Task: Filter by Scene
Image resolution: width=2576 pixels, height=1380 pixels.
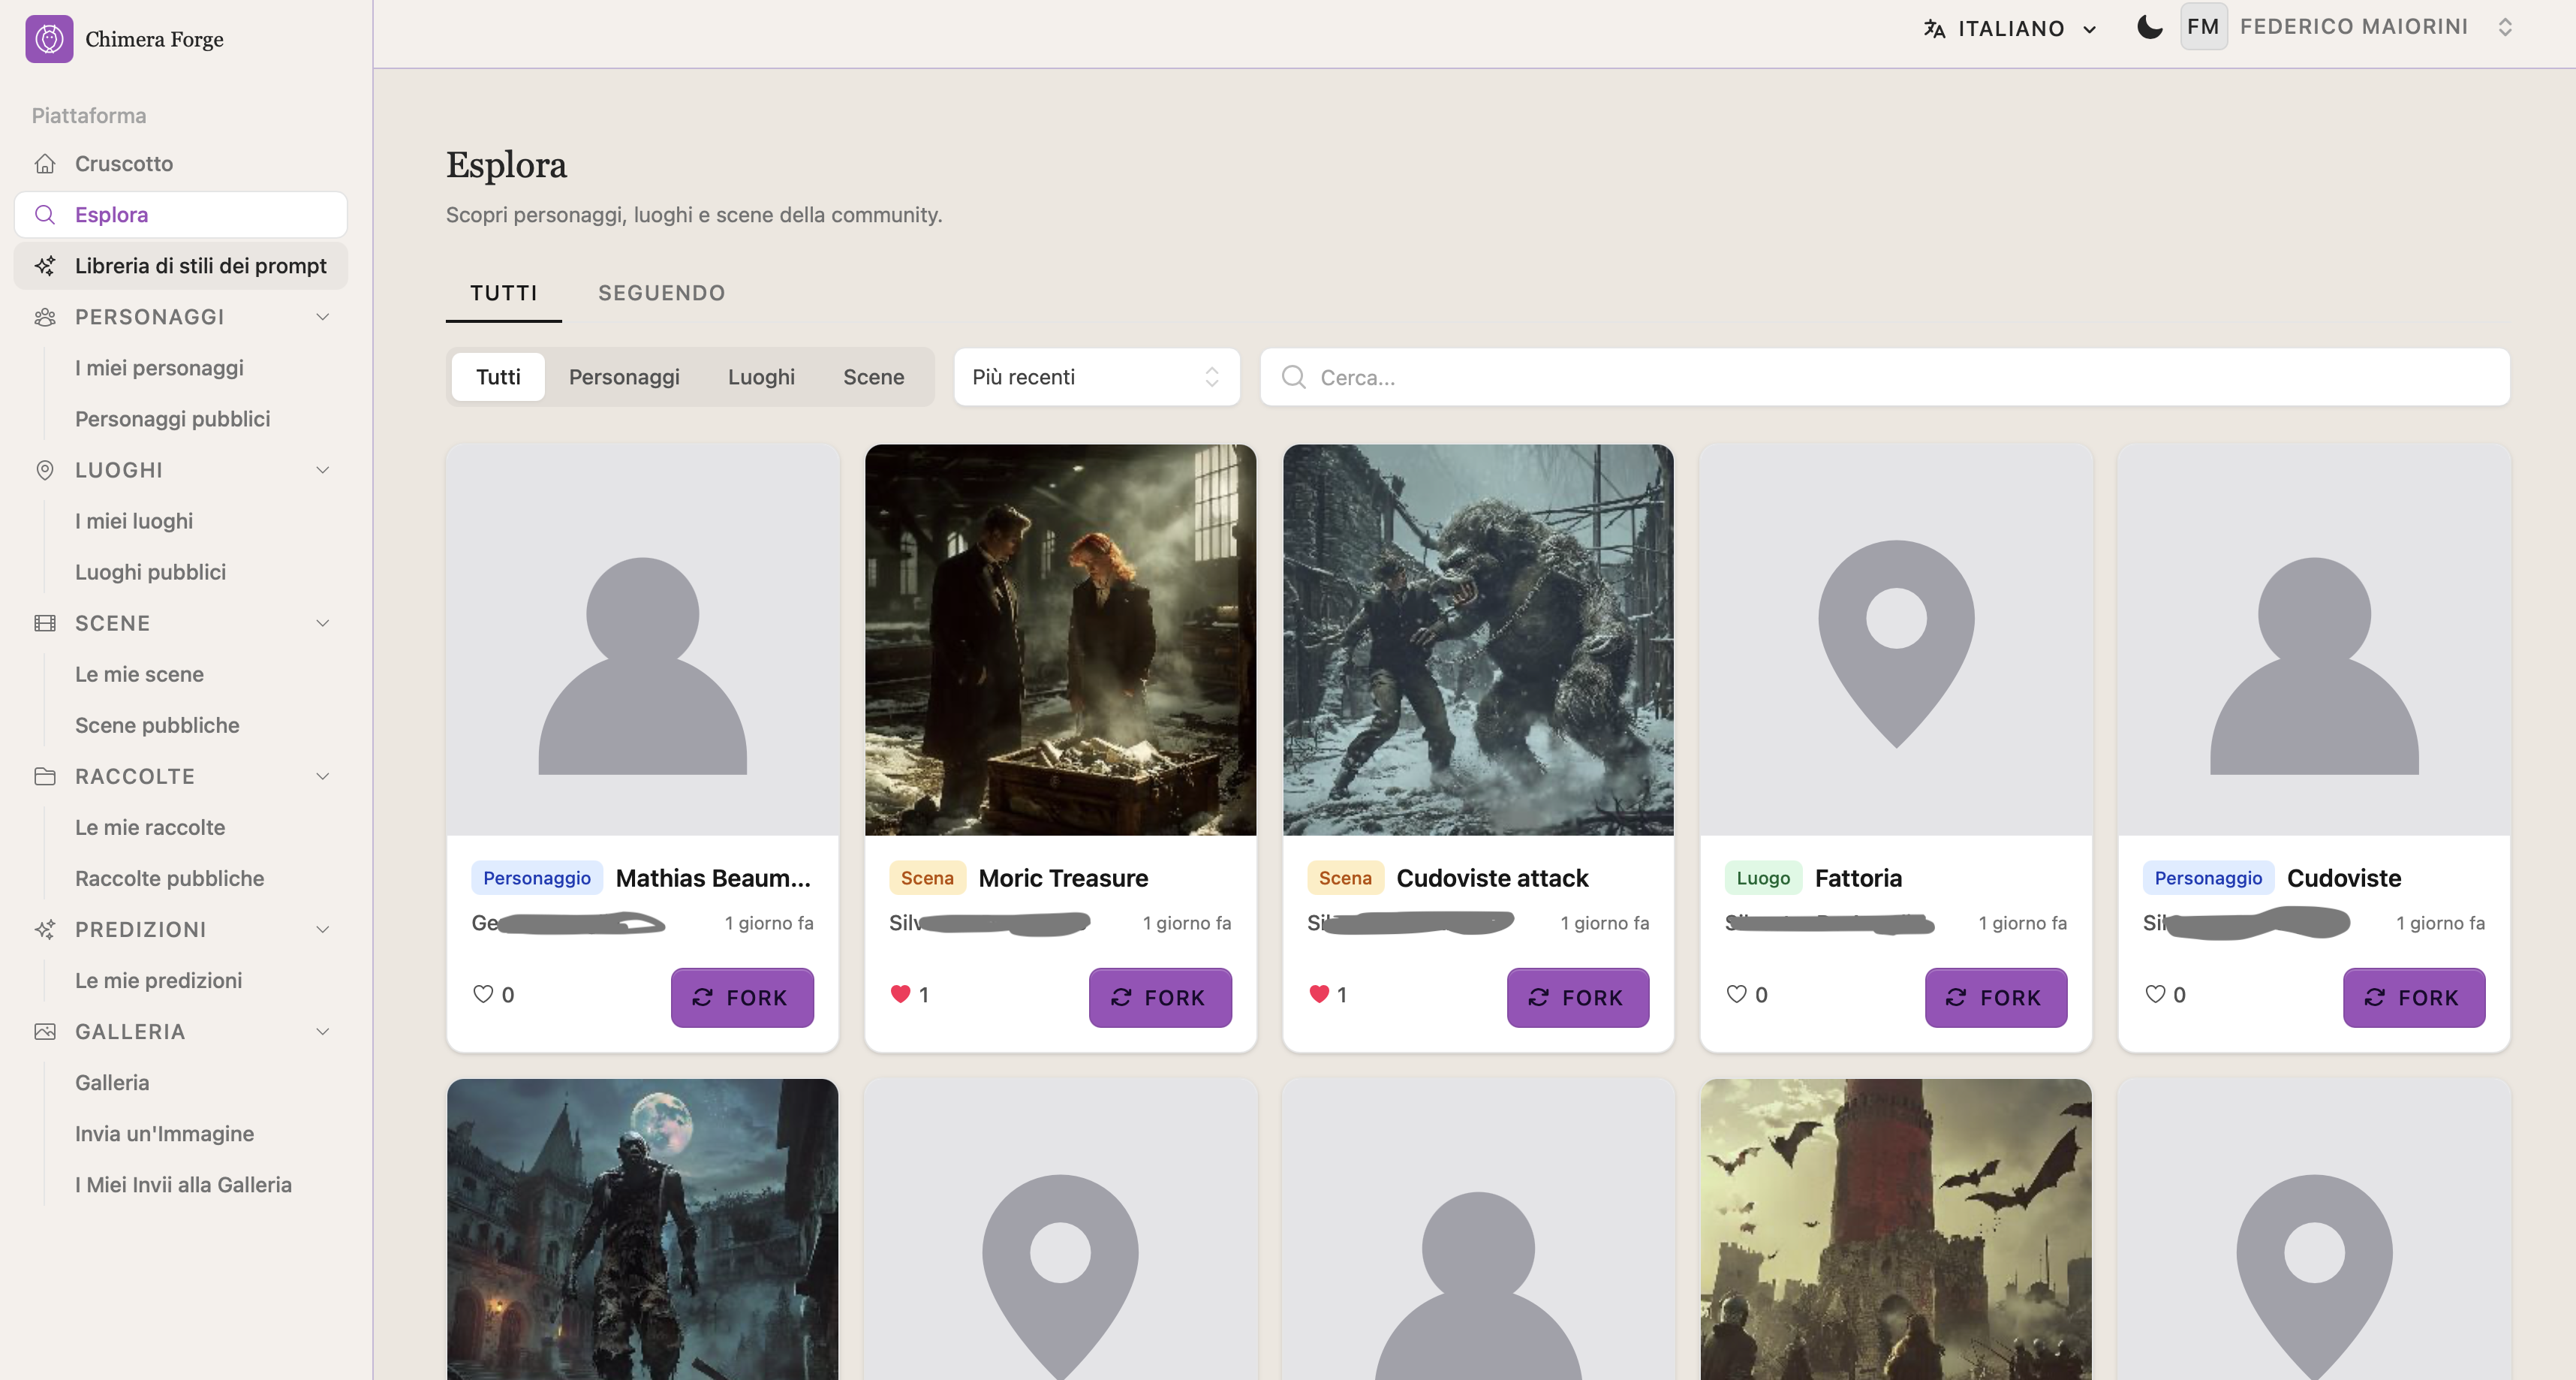Action: point(873,376)
